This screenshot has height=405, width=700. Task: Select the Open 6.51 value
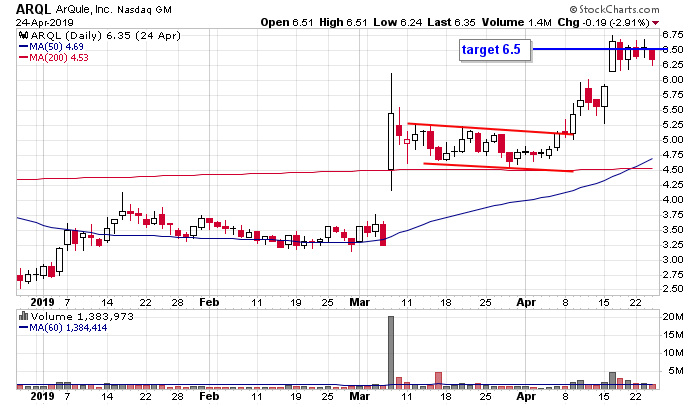click(287, 22)
